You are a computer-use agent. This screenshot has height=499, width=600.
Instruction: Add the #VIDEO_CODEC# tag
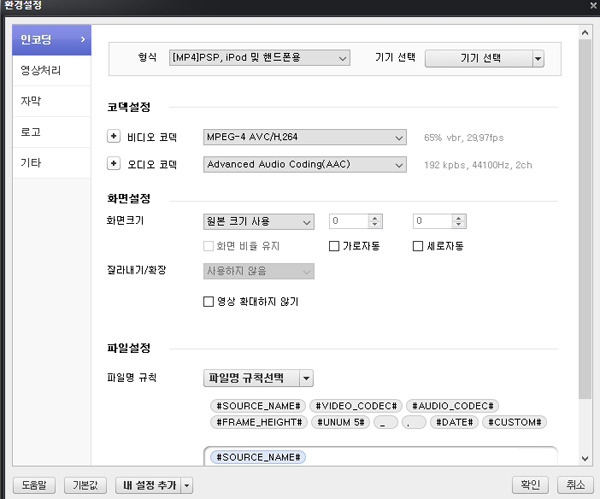click(x=356, y=406)
